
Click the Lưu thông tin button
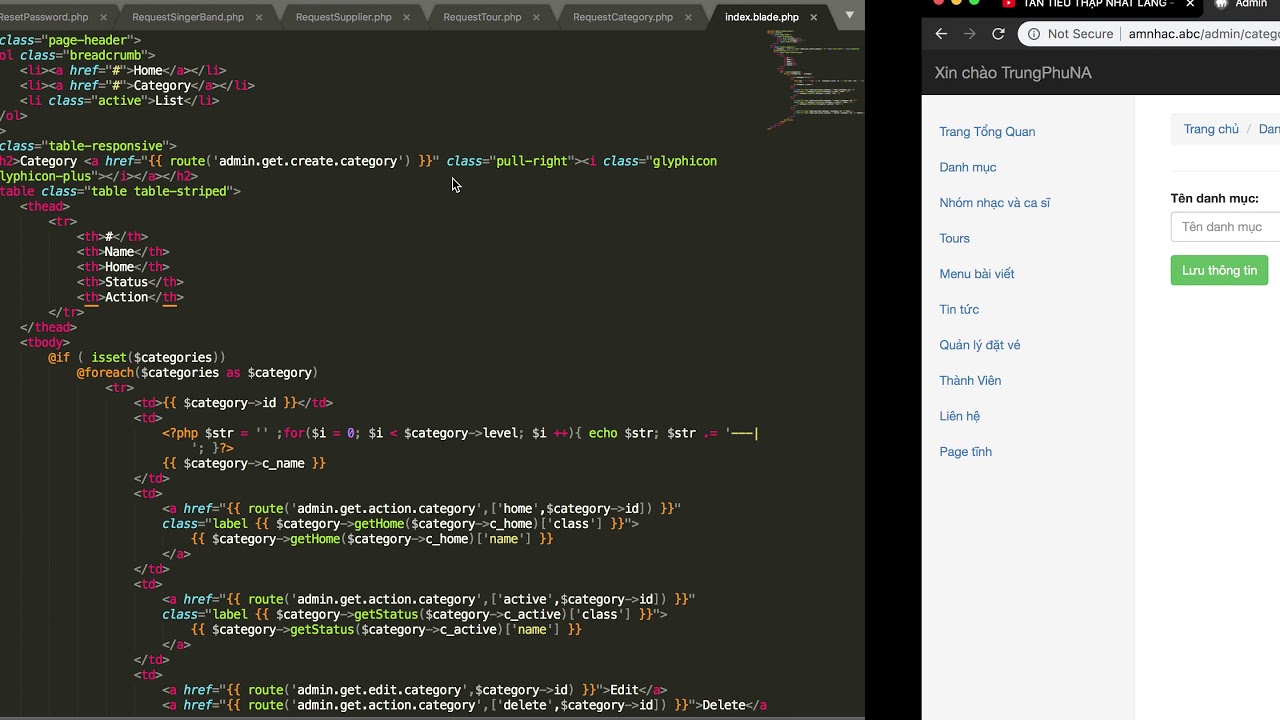click(x=1219, y=270)
